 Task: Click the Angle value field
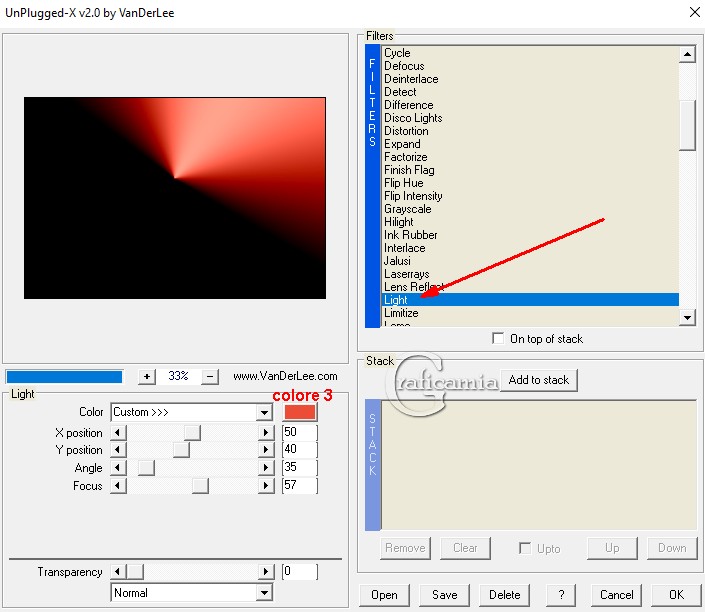tap(299, 467)
